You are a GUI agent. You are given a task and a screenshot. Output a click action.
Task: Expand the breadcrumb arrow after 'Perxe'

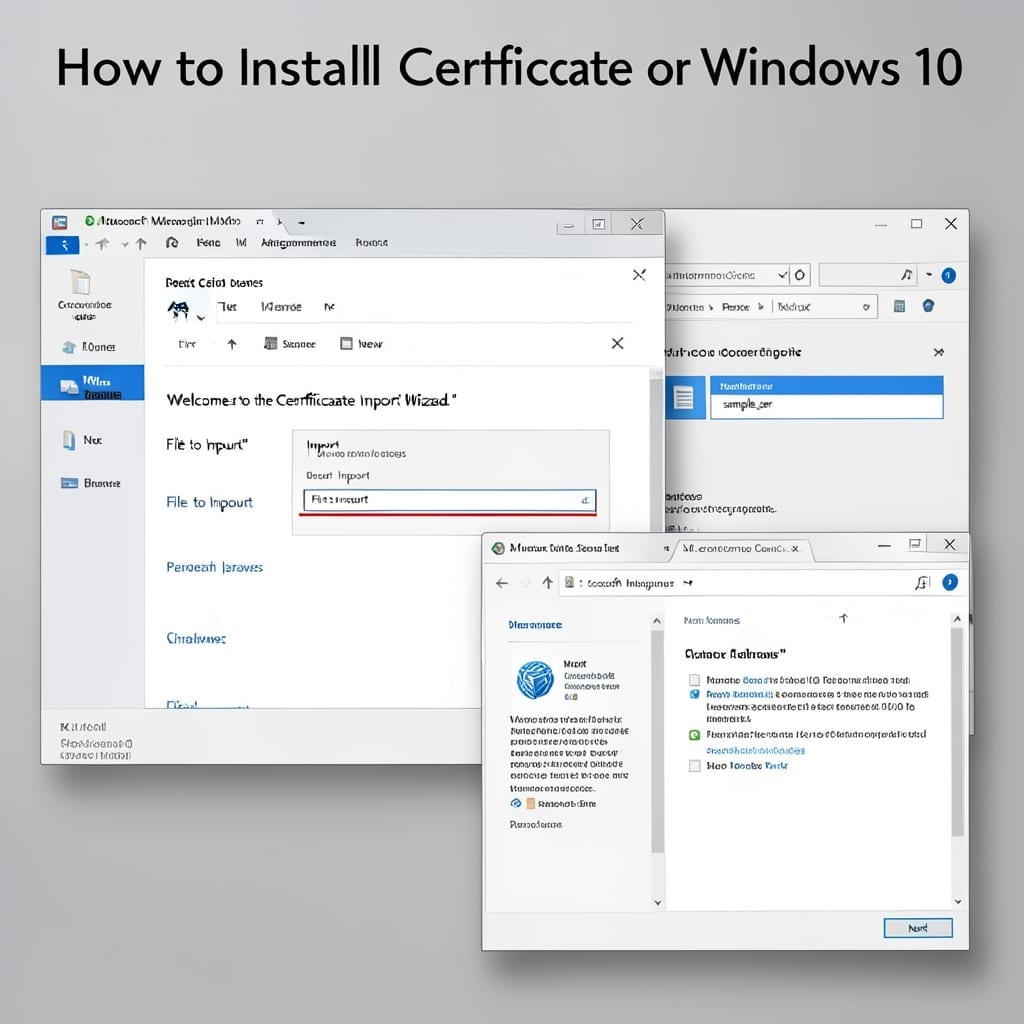click(761, 306)
